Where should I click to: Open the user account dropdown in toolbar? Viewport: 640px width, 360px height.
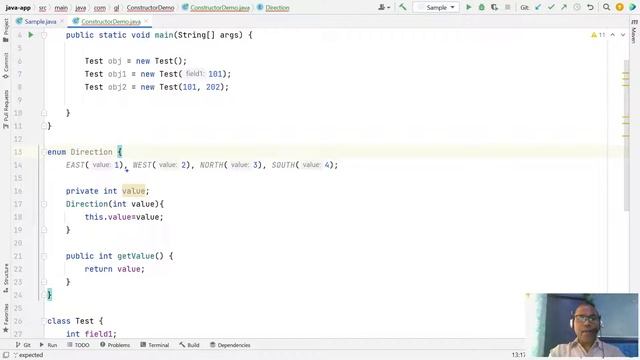tap(384, 7)
